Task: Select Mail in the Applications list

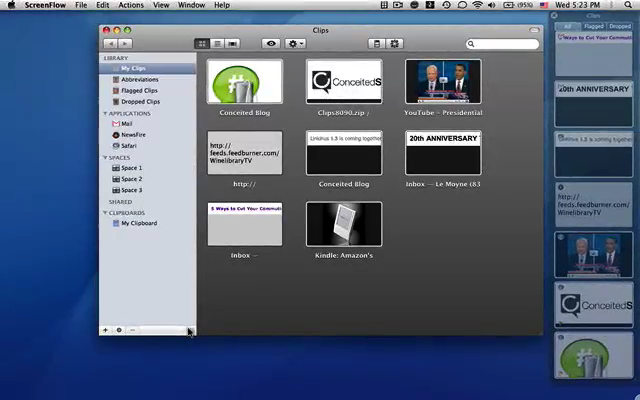Action: pyautogui.click(x=127, y=124)
